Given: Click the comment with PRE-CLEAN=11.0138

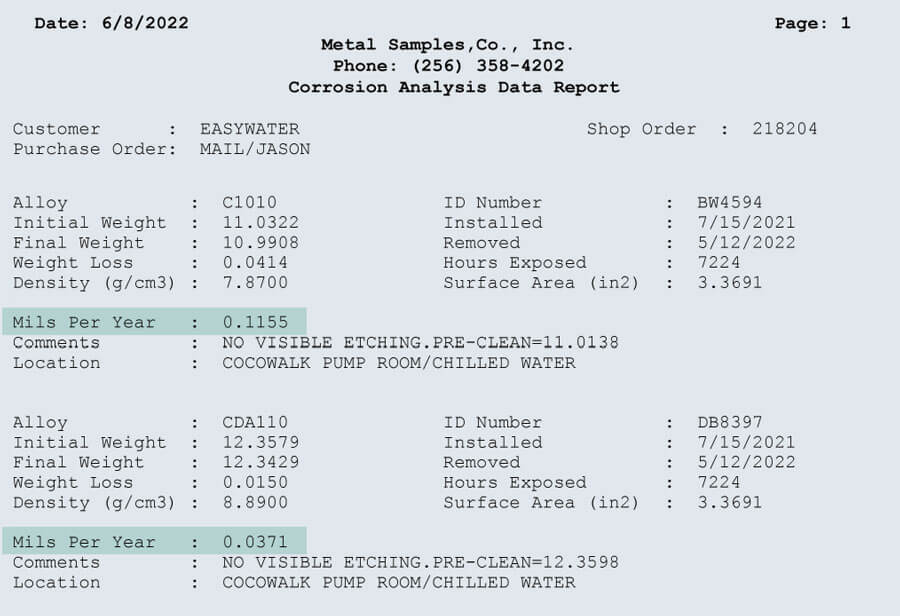Looking at the screenshot, I should coord(421,343).
